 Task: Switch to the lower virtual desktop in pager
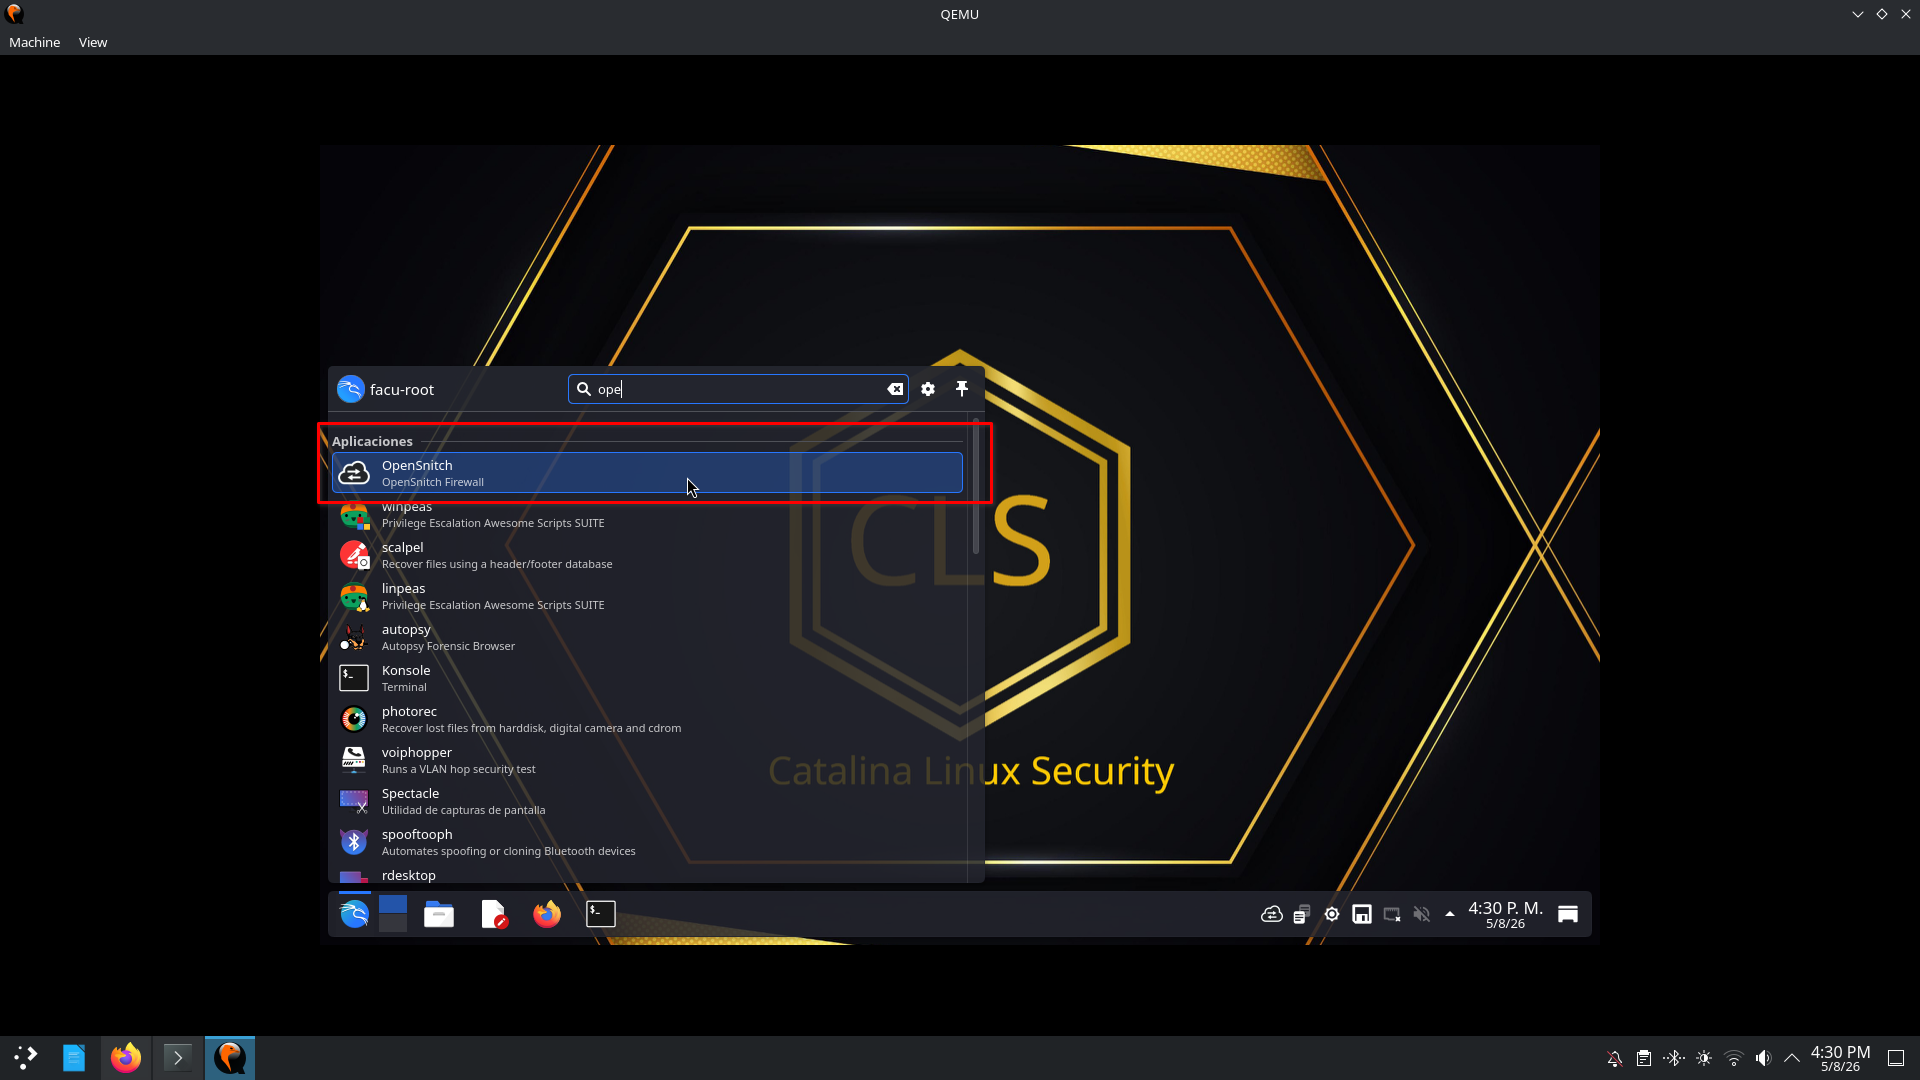click(393, 923)
